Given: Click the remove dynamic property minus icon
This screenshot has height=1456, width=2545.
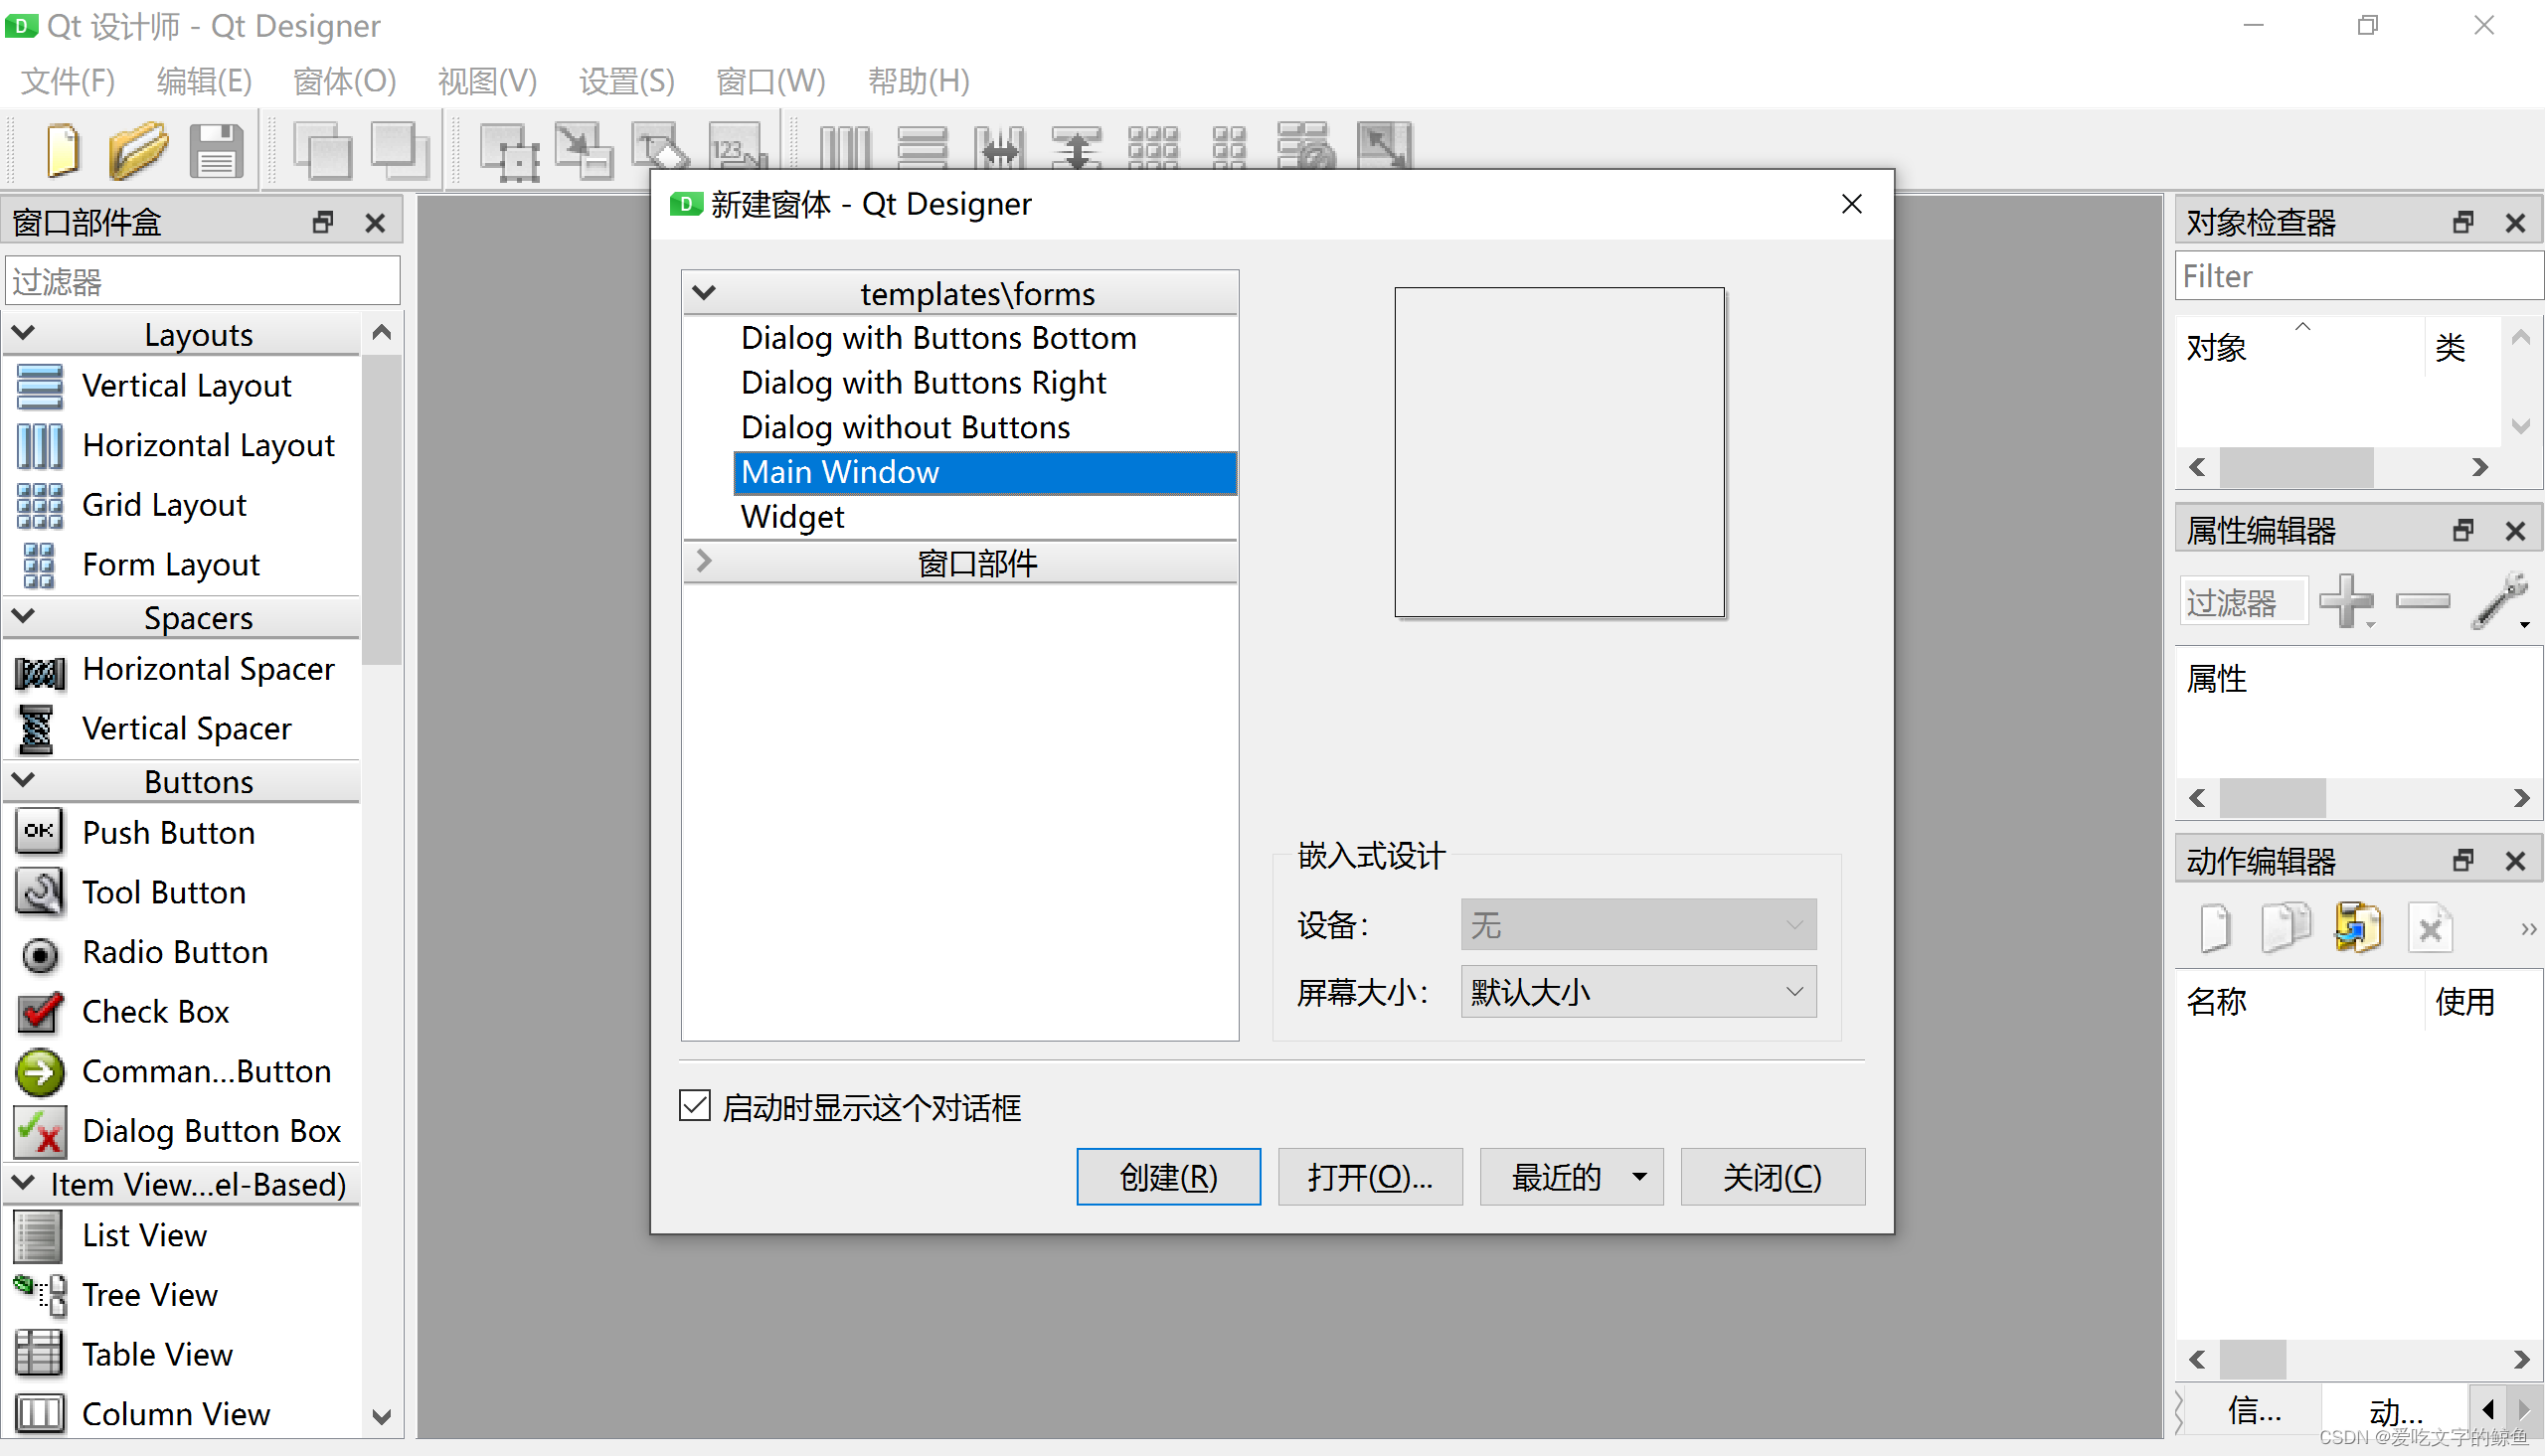Looking at the screenshot, I should (x=2422, y=601).
